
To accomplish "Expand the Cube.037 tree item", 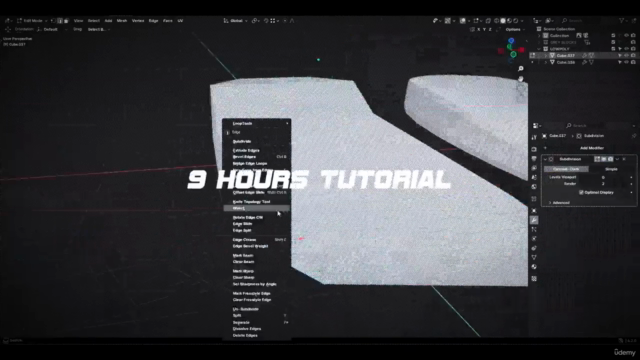I will point(546,56).
